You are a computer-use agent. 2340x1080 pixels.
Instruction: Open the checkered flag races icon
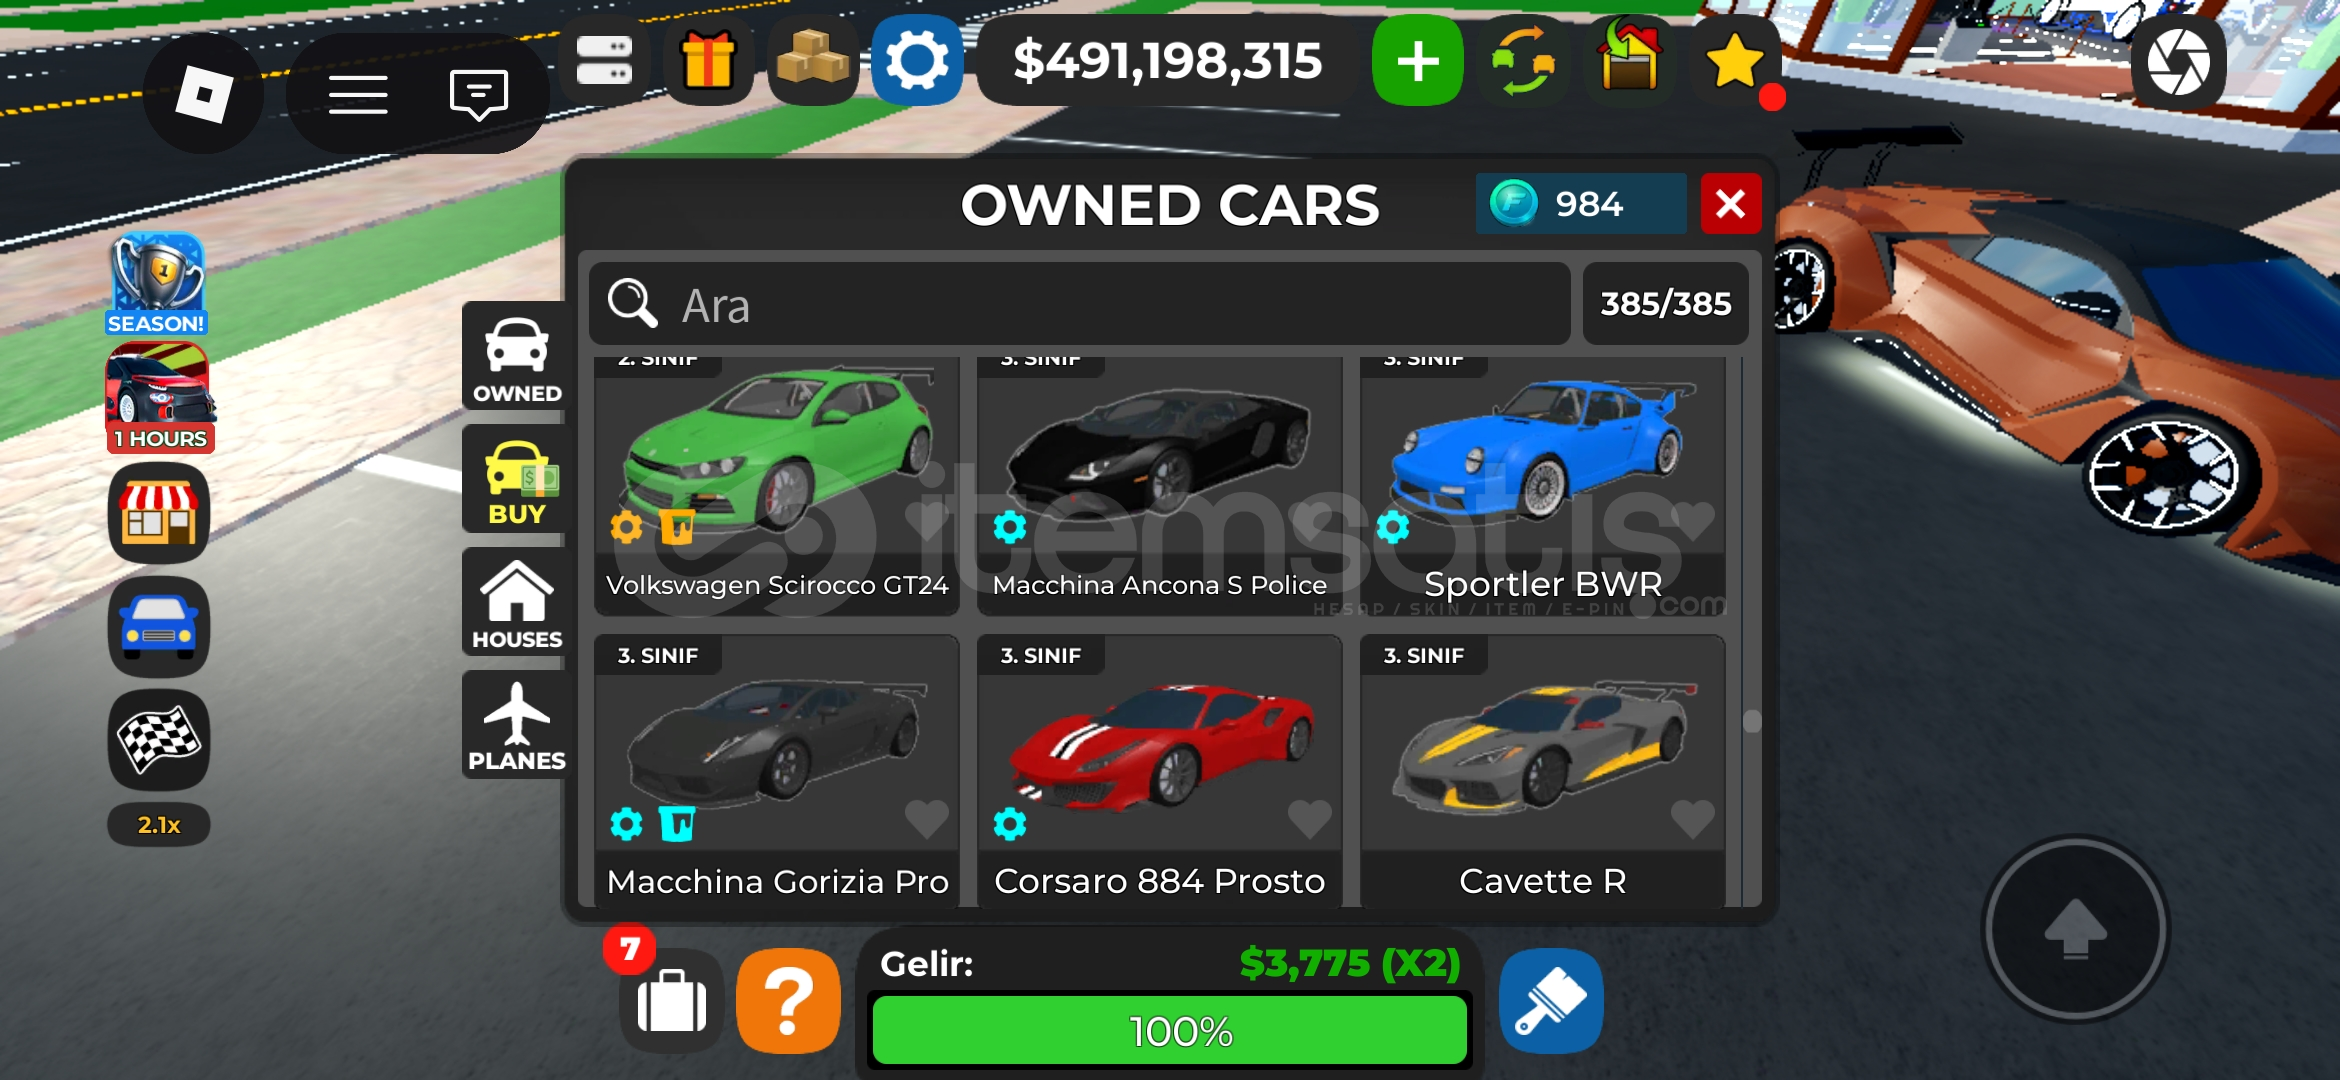pos(159,740)
